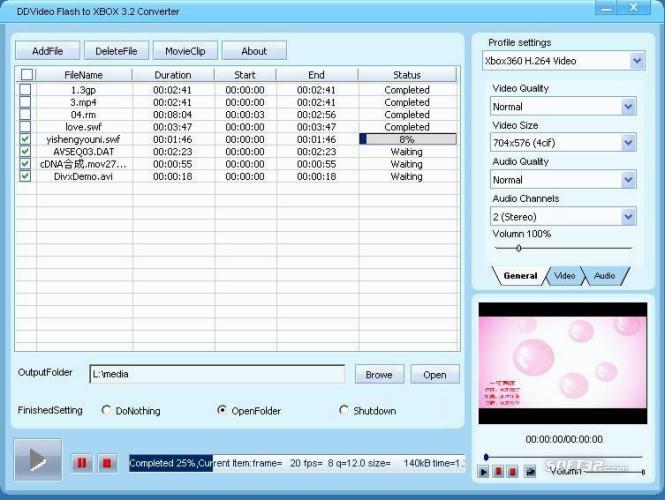The height and width of the screenshot is (500, 665).
Task: Select the DoNothing radio option
Action: [x=106, y=410]
